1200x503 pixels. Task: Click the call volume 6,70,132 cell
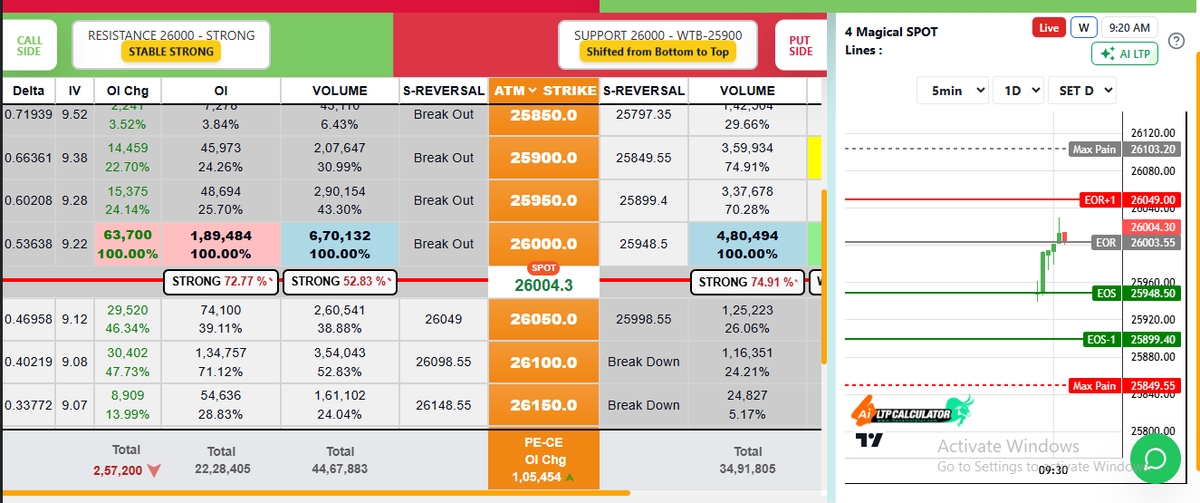[340, 244]
